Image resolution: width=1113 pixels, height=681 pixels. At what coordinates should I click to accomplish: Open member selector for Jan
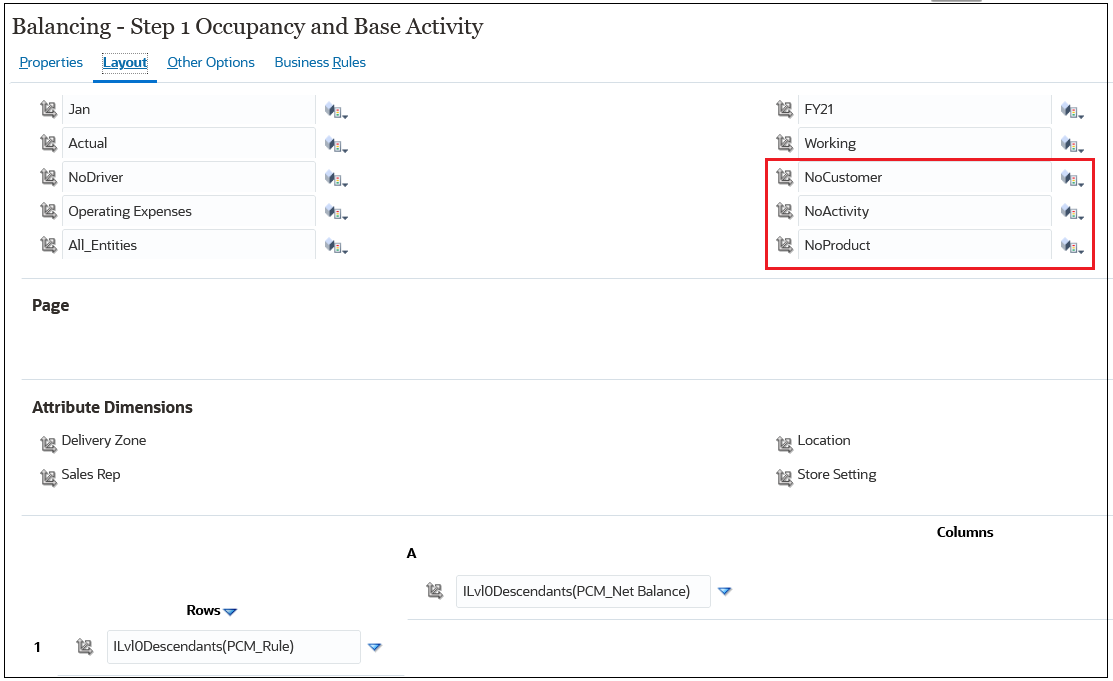click(x=336, y=110)
